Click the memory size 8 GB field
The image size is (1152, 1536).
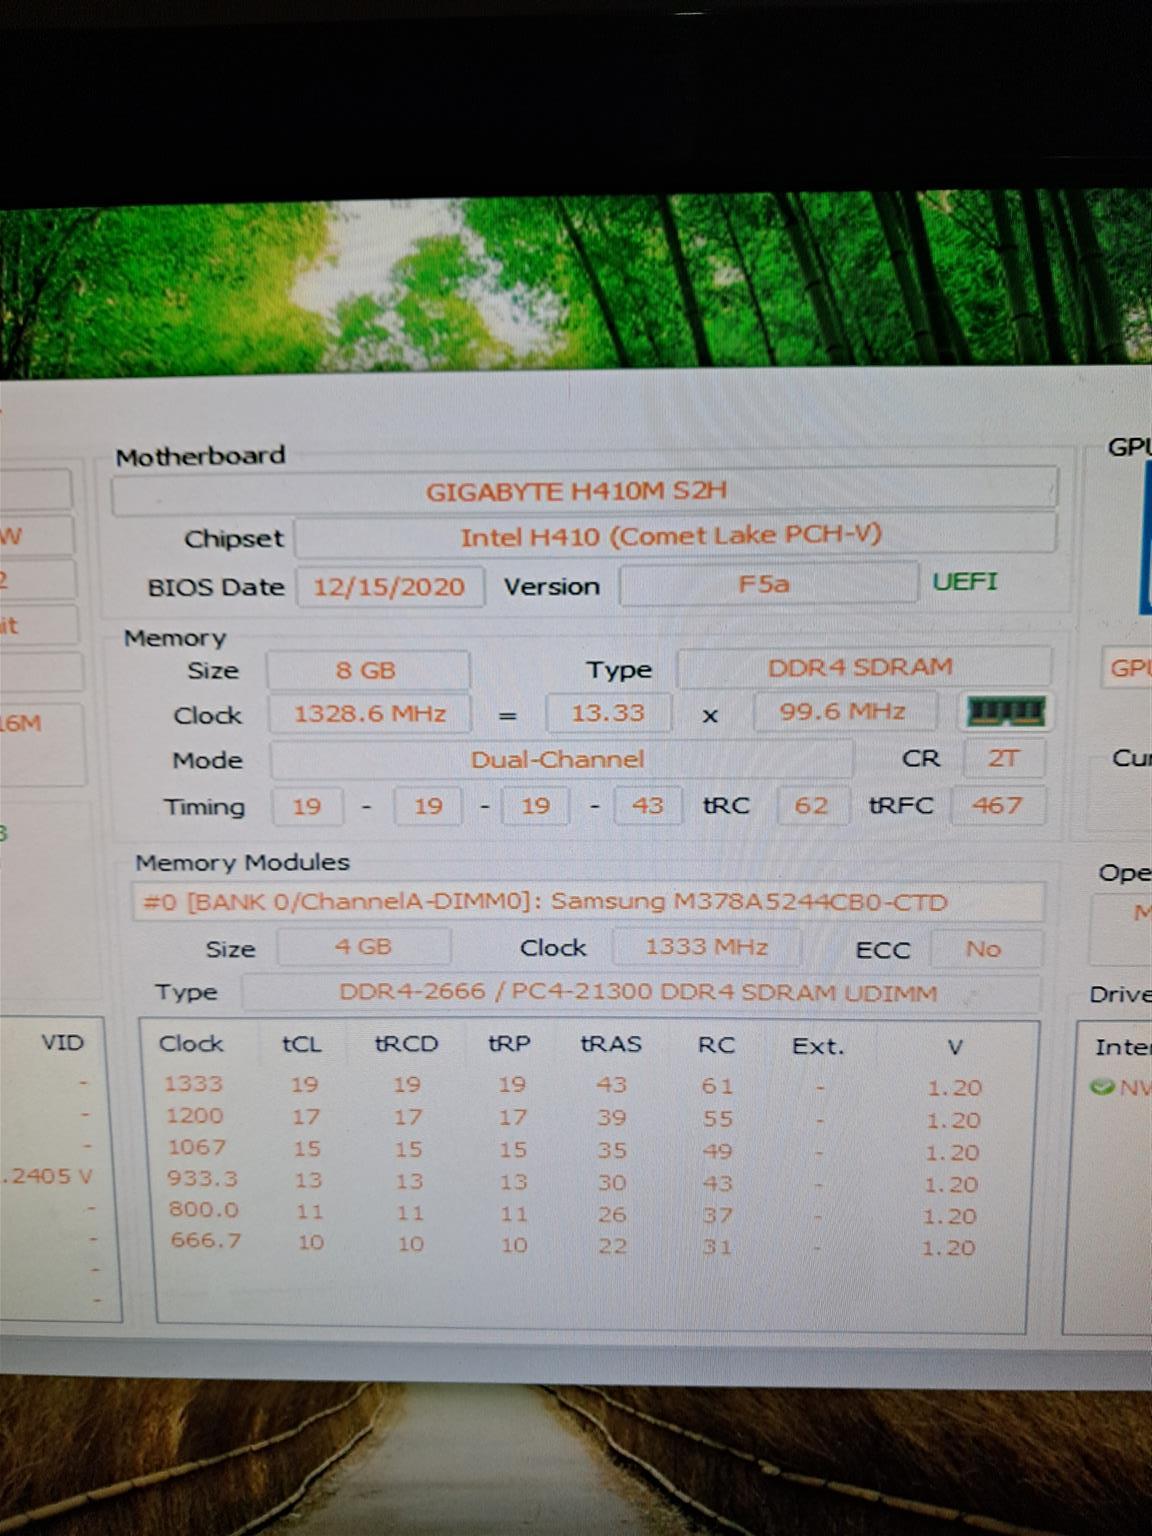367,670
